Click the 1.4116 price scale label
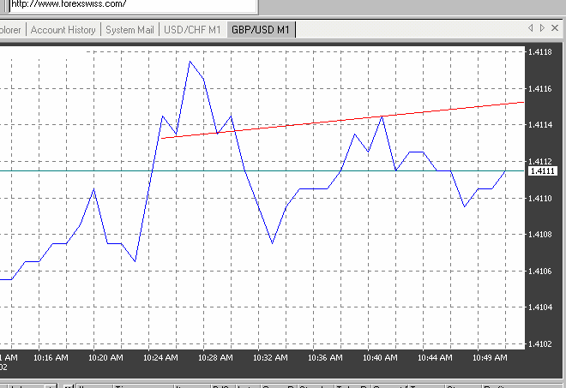Screen dimensions: 566x388 pos(540,89)
